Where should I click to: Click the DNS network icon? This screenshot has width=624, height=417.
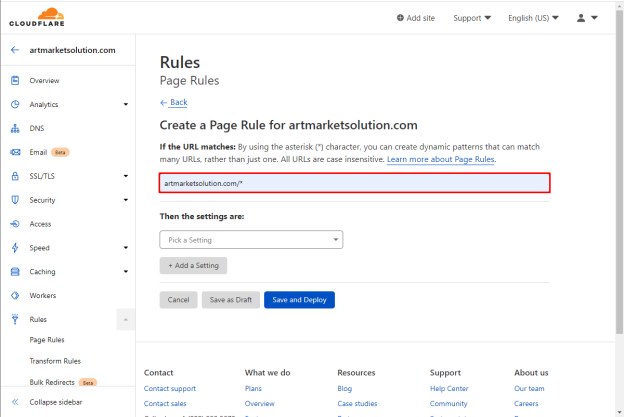click(x=15, y=128)
